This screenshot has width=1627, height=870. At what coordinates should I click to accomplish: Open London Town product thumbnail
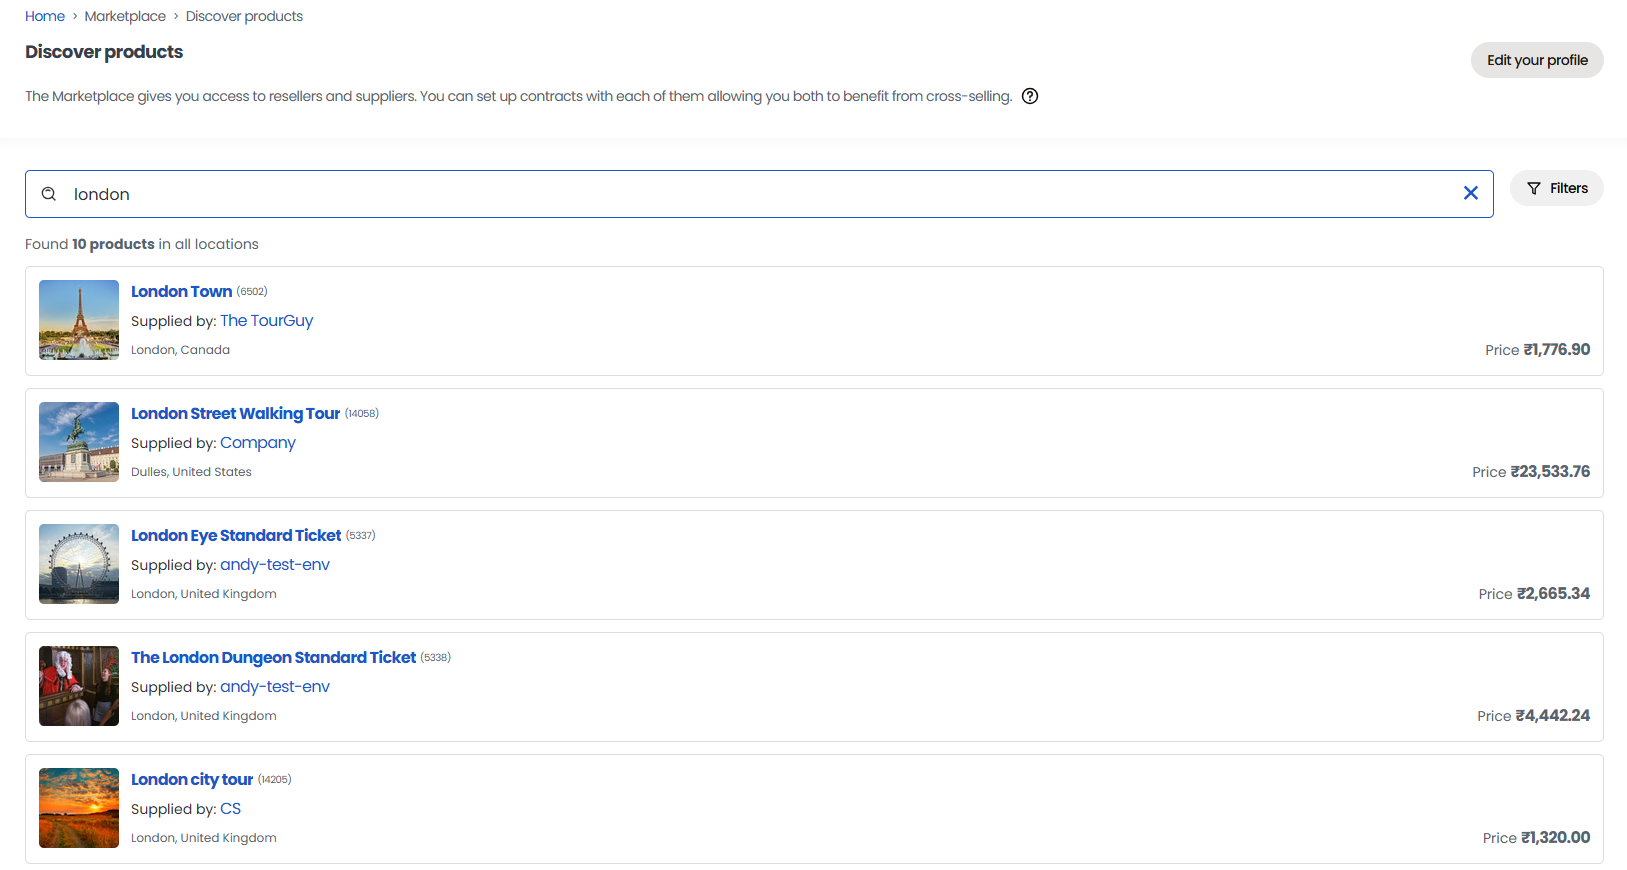click(79, 320)
